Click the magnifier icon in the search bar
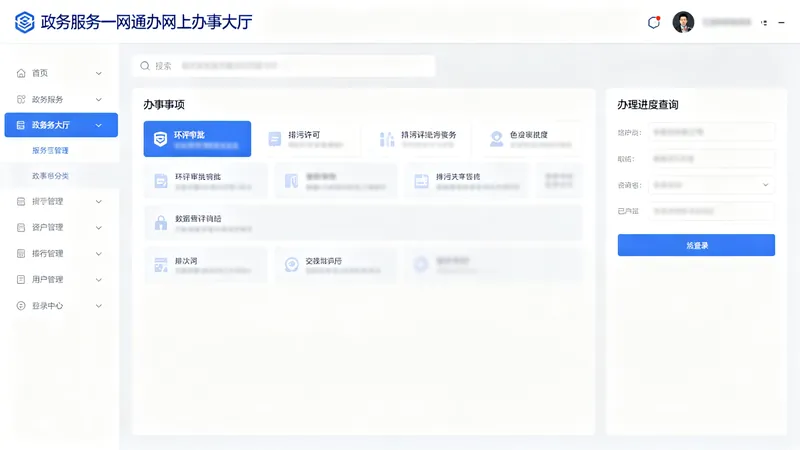The image size is (800, 450). tap(145, 66)
